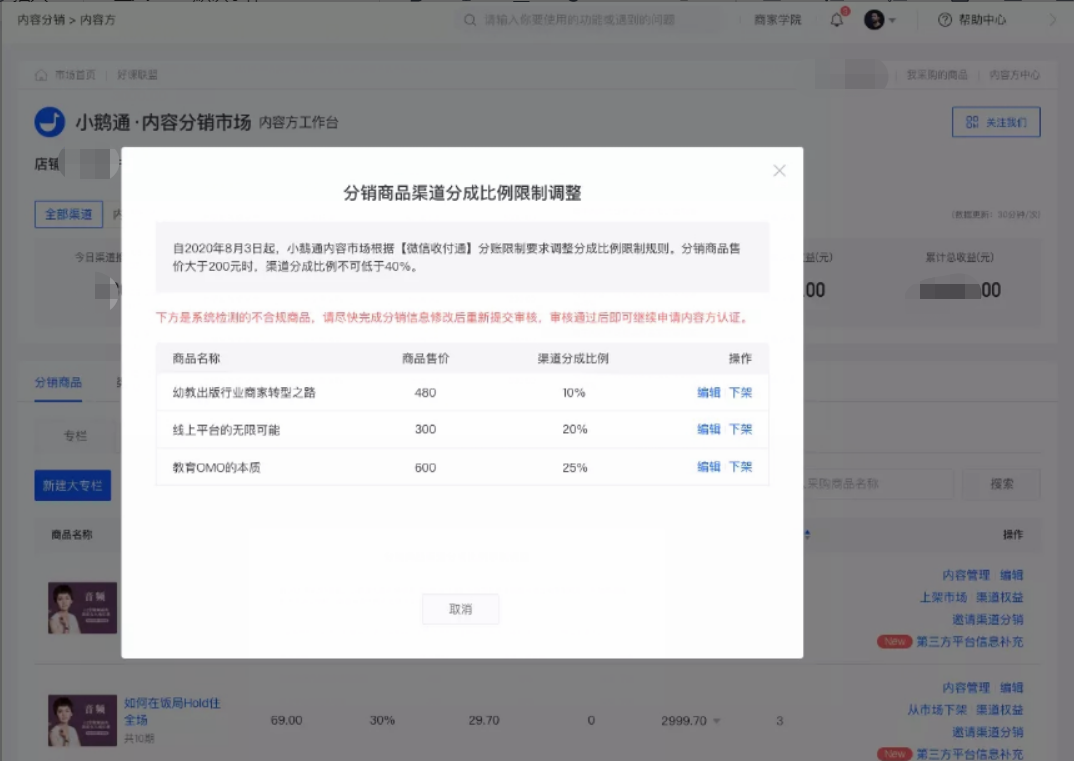The width and height of the screenshot is (1074, 761).
Task: Click 下架 for 教育OMO的本质
Action: (740, 466)
